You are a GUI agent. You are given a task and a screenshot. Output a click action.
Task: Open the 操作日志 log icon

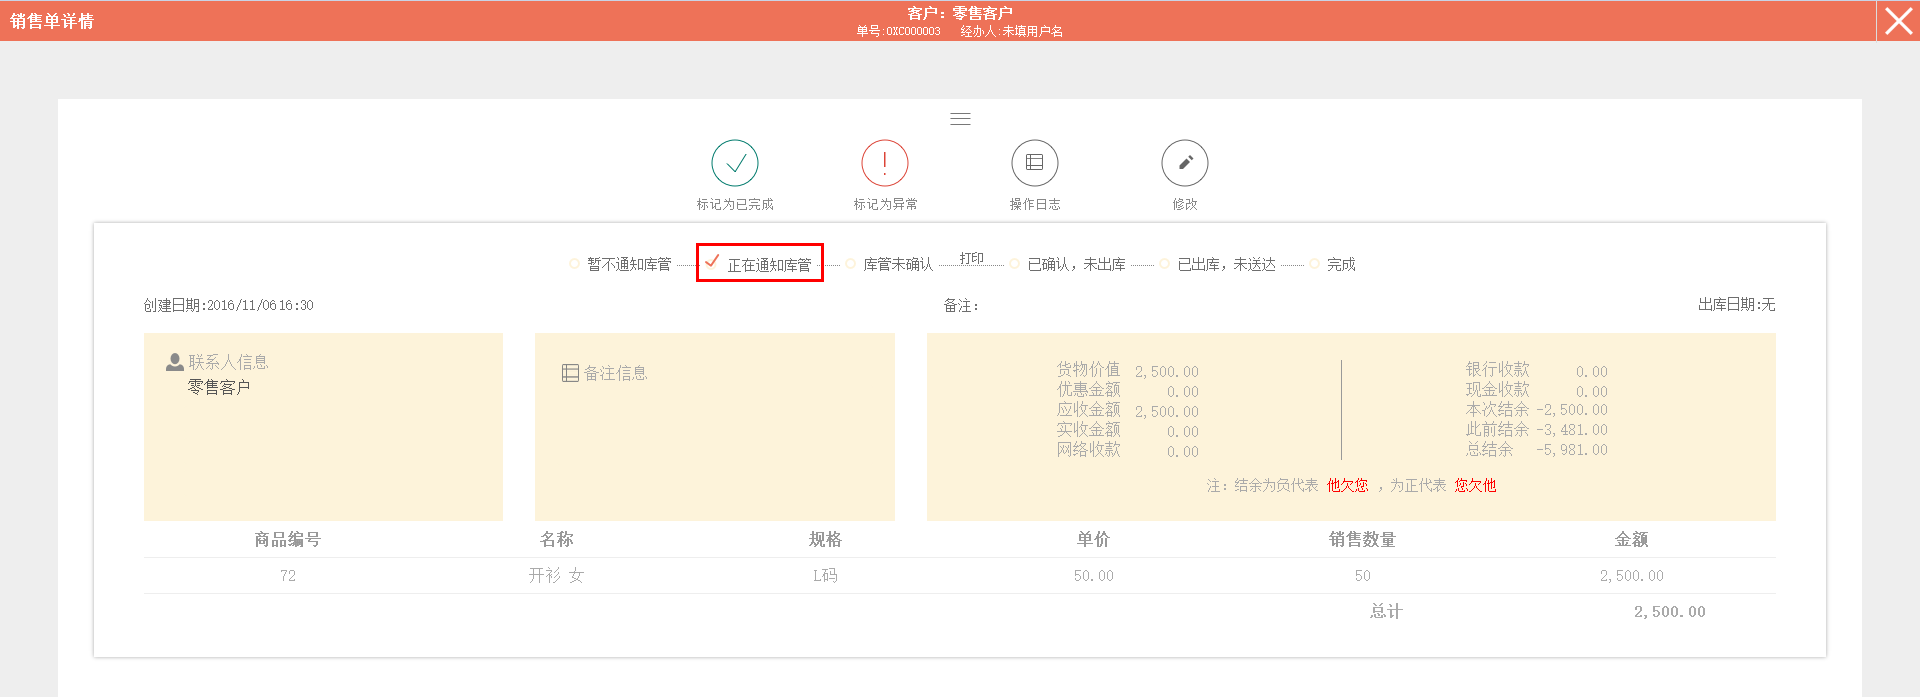click(x=1035, y=163)
